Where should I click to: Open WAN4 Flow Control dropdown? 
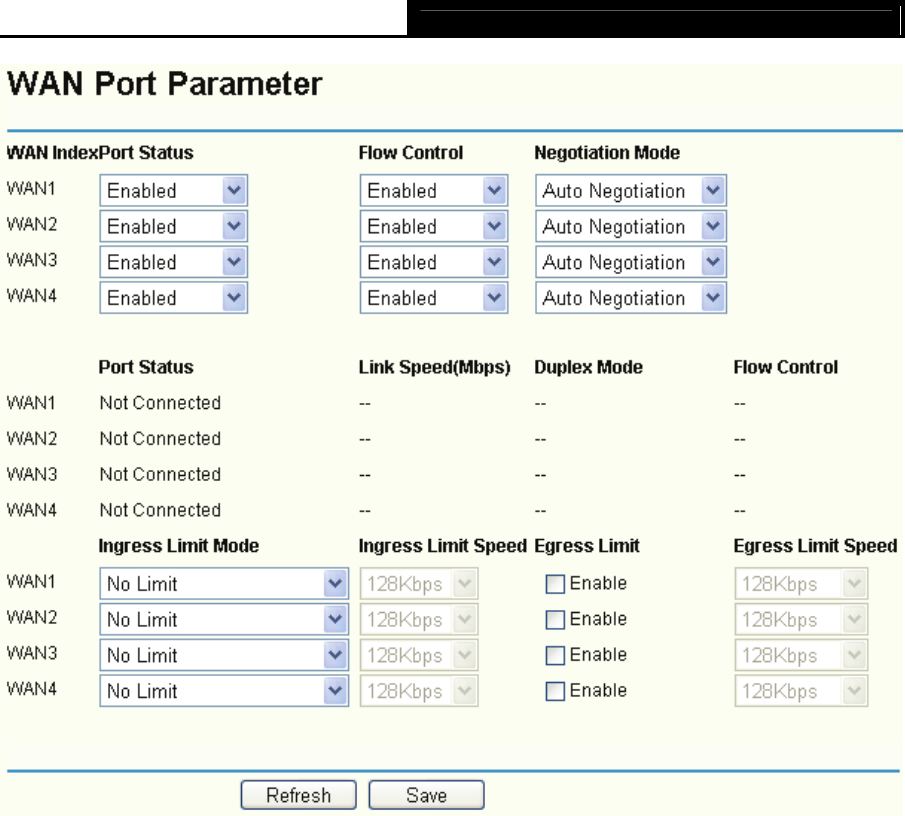tap(433, 298)
